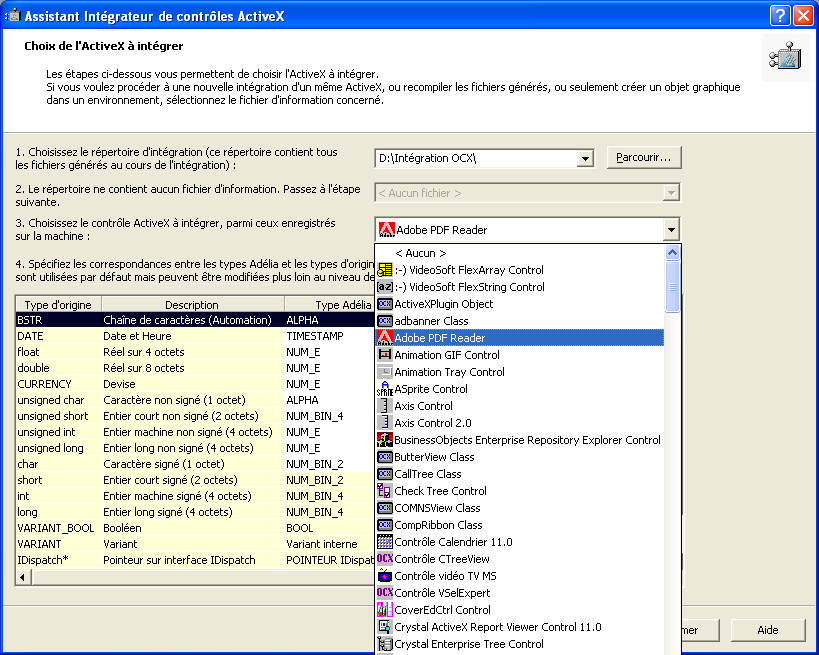The width and height of the screenshot is (819, 655).
Task: Click the Aide button
Action: (768, 630)
